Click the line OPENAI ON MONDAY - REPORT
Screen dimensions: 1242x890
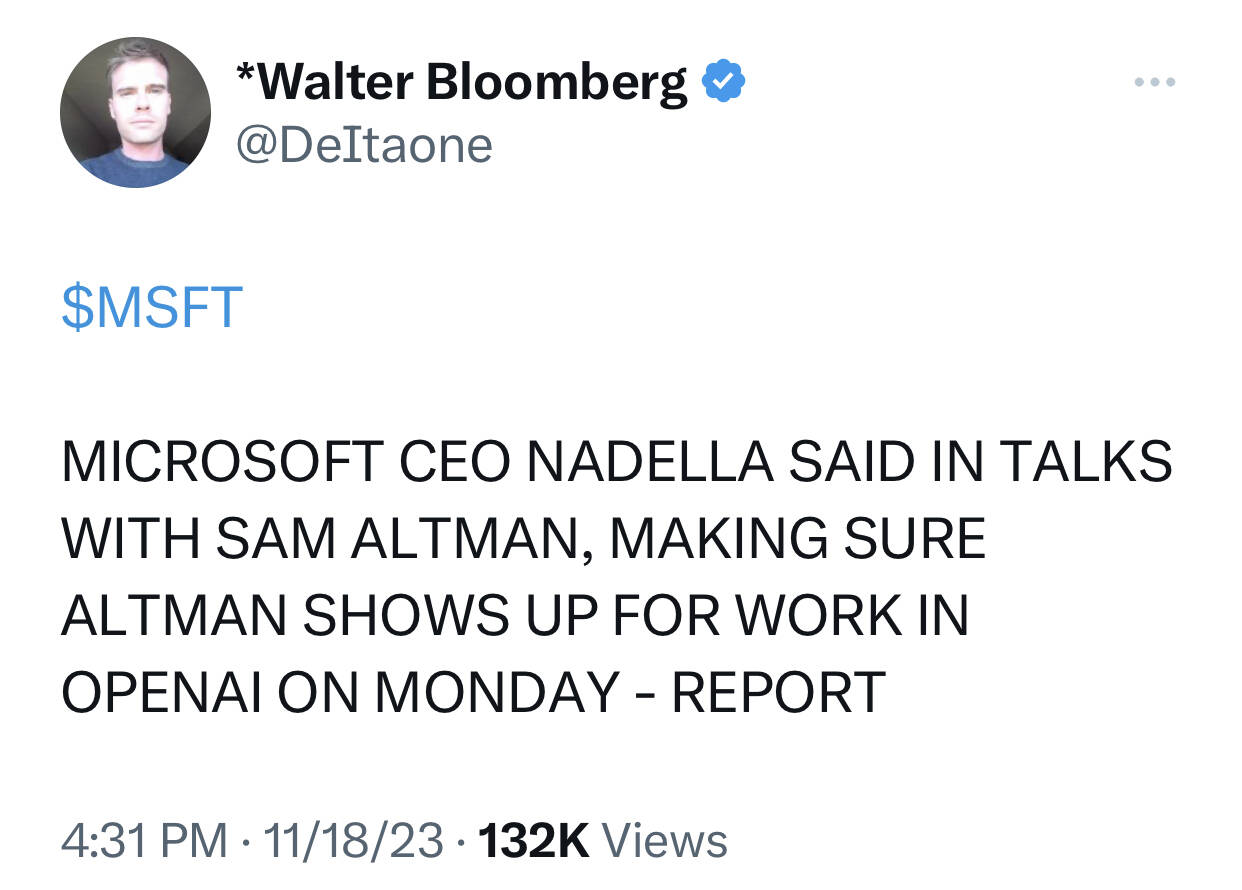point(473,692)
